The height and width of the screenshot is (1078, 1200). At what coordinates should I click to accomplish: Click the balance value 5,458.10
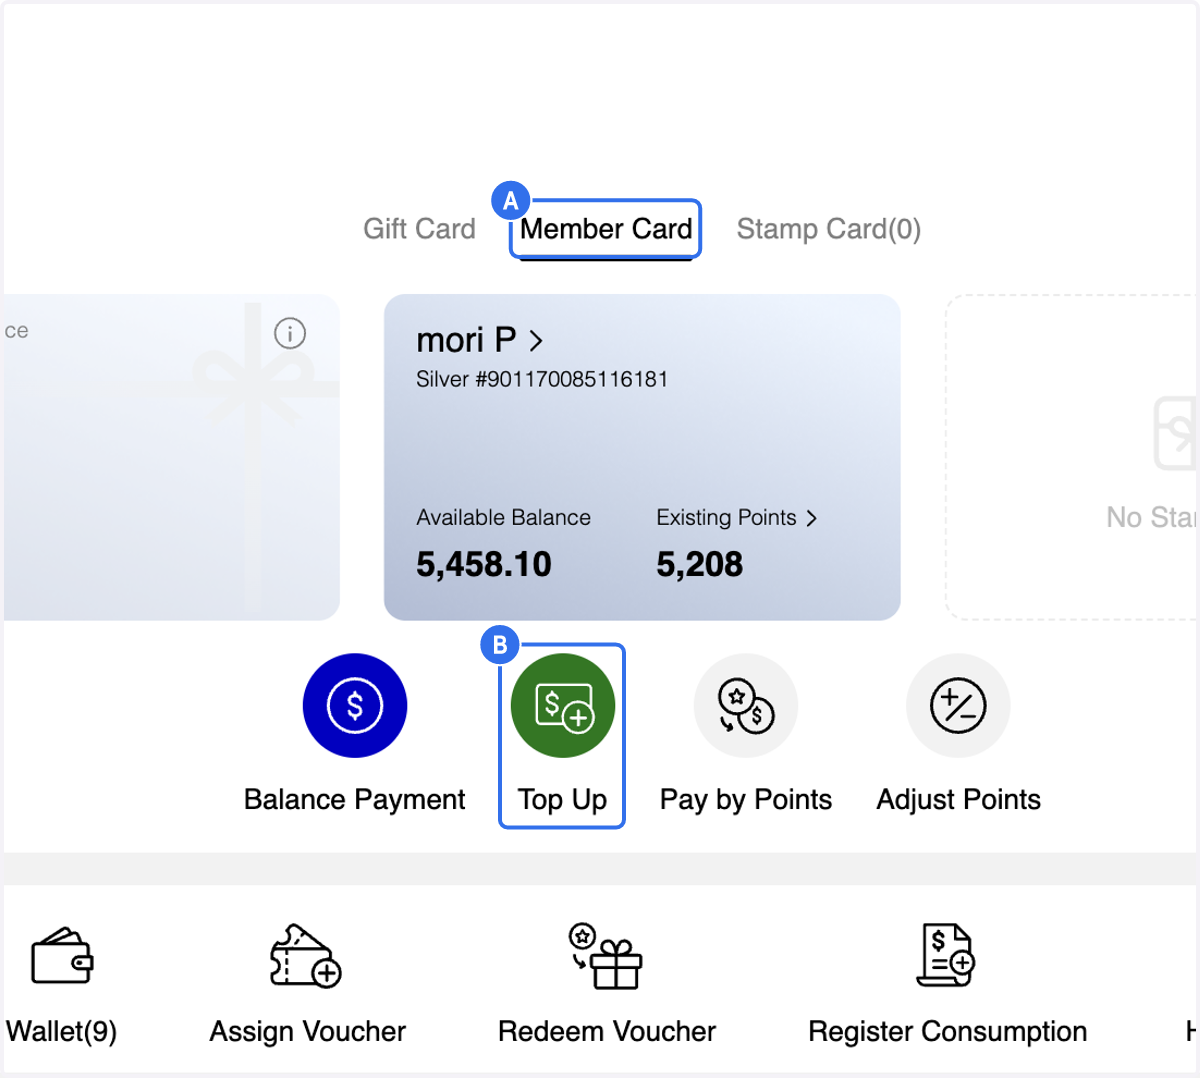(484, 564)
